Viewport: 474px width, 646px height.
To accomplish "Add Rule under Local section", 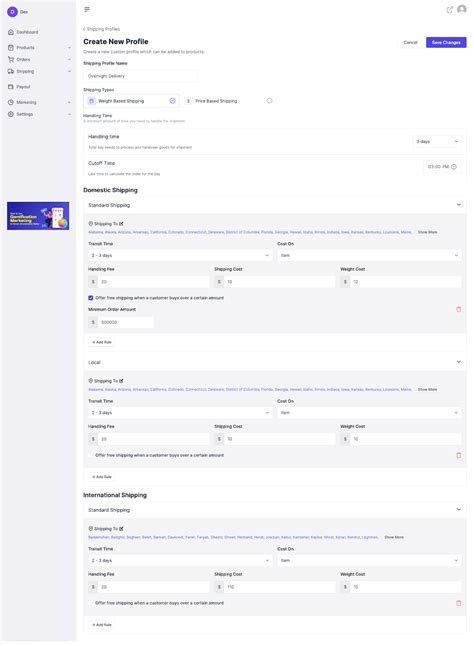I will [102, 477].
